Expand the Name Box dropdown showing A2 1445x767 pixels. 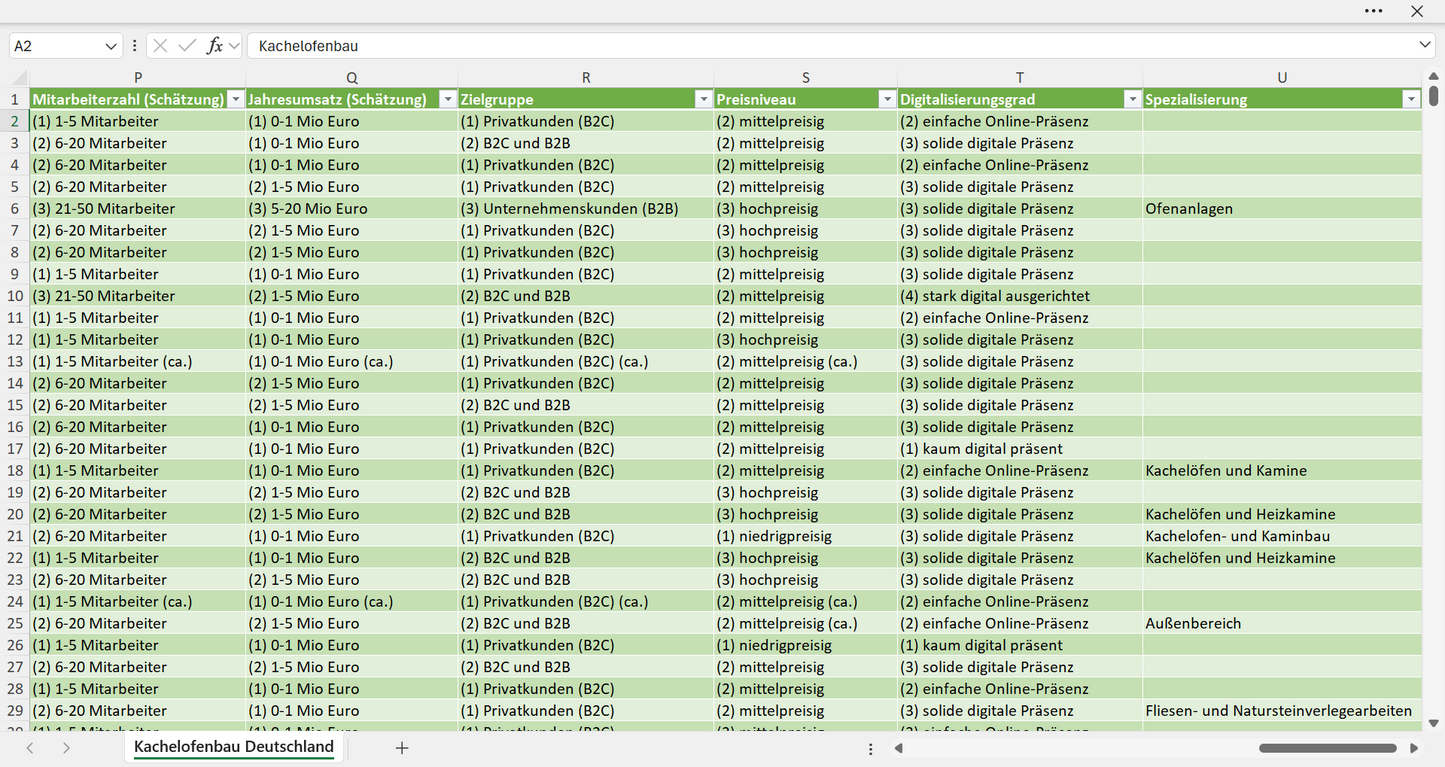[110, 46]
